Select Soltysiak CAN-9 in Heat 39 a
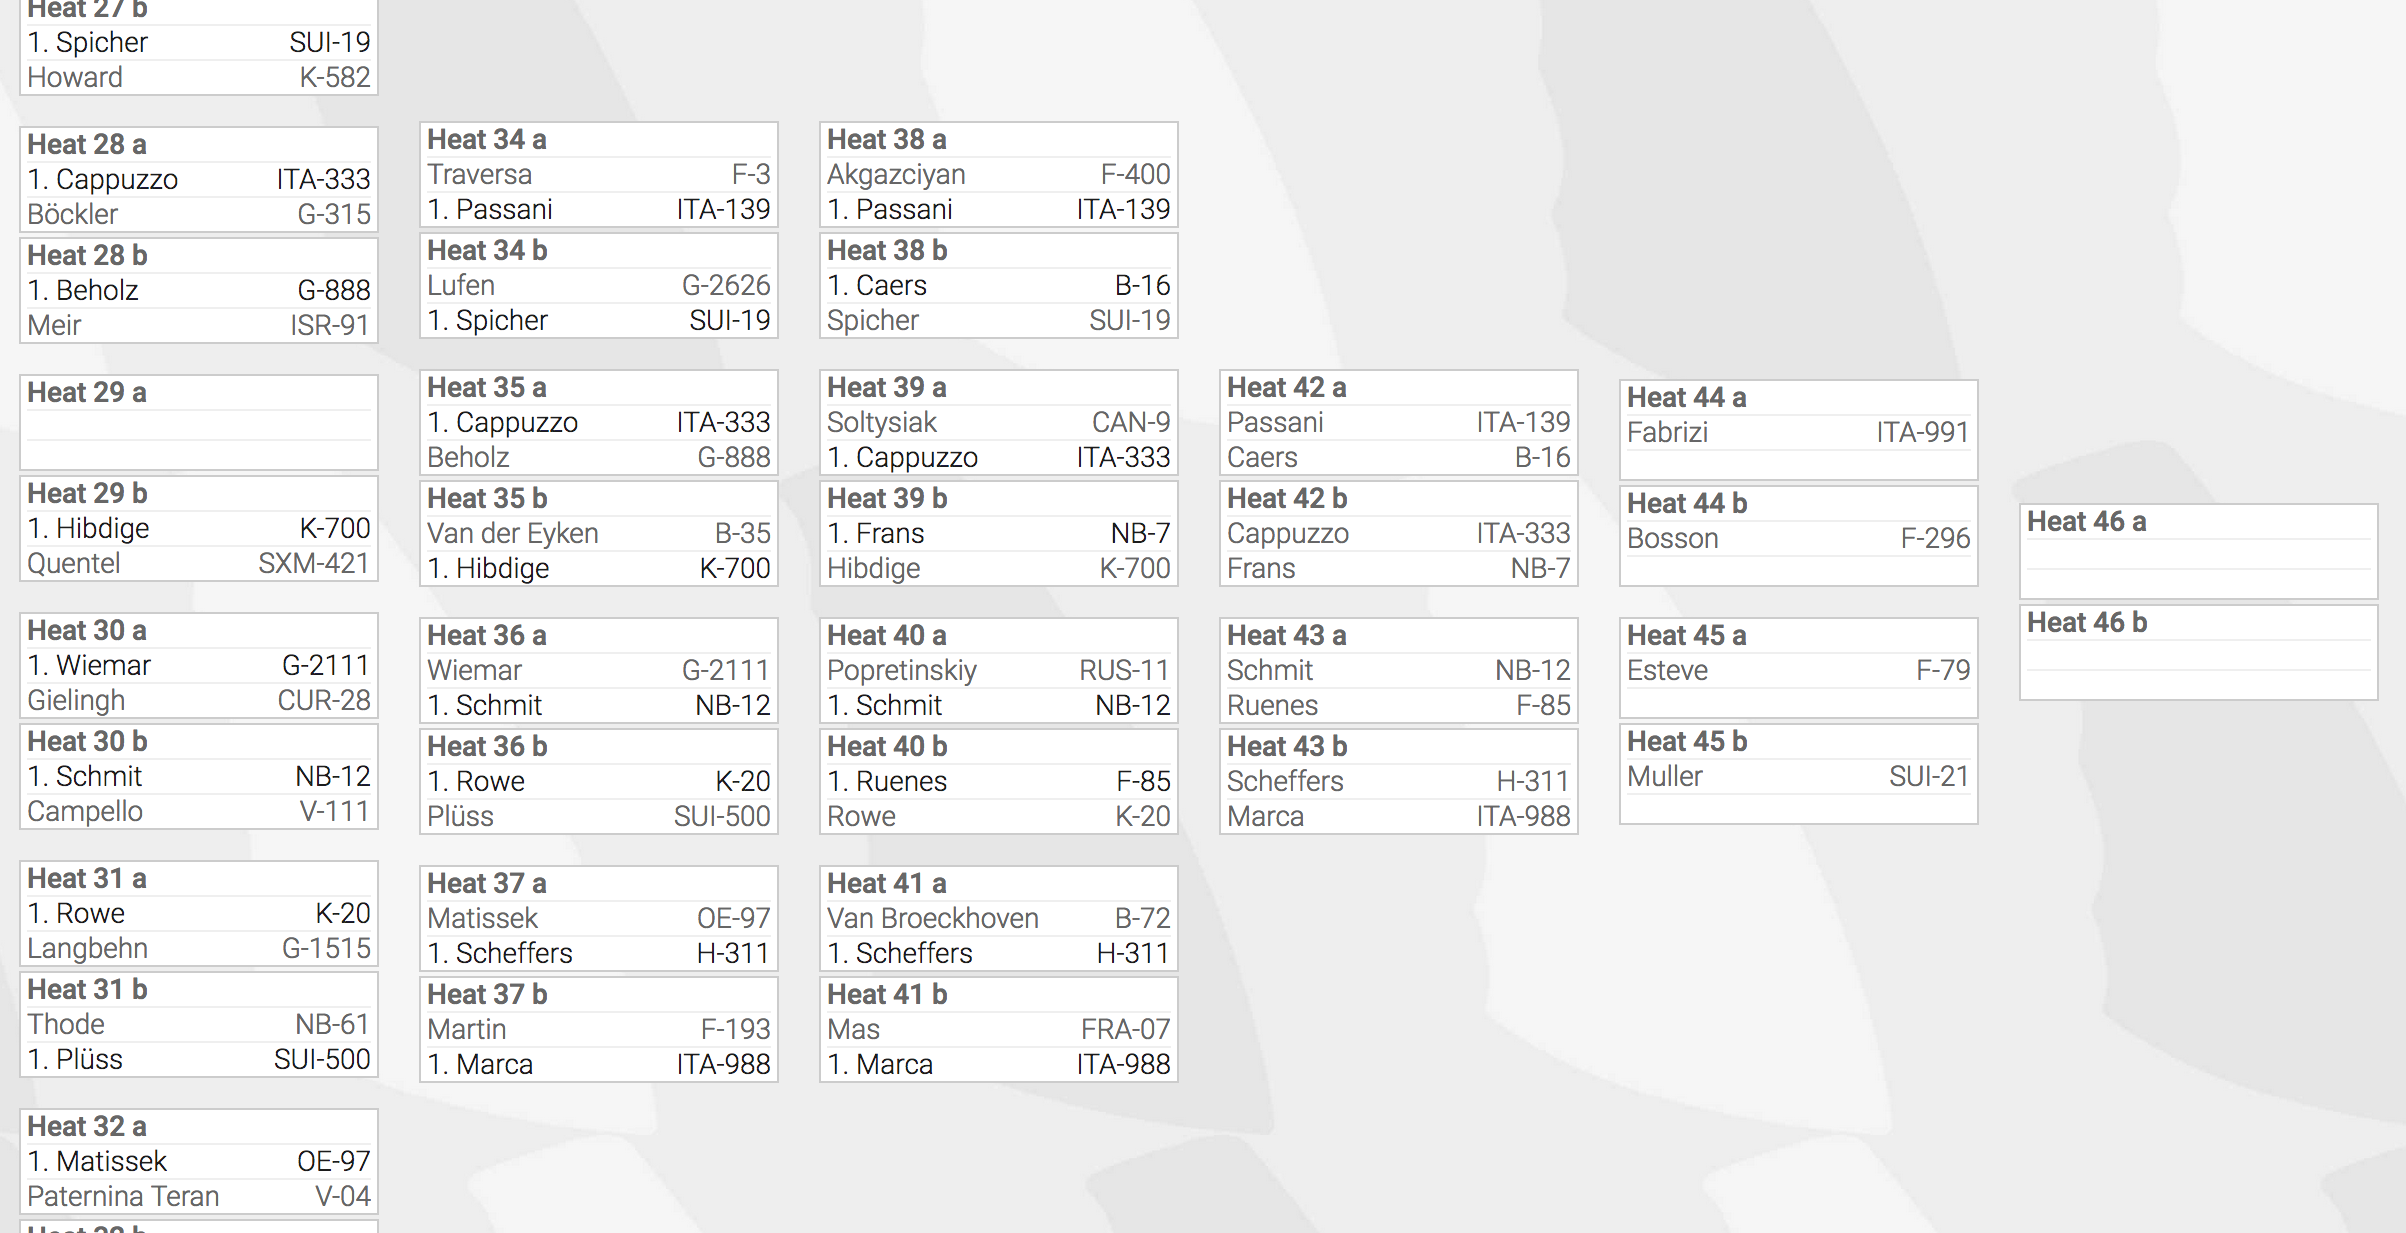The height and width of the screenshot is (1233, 2406). [x=999, y=423]
